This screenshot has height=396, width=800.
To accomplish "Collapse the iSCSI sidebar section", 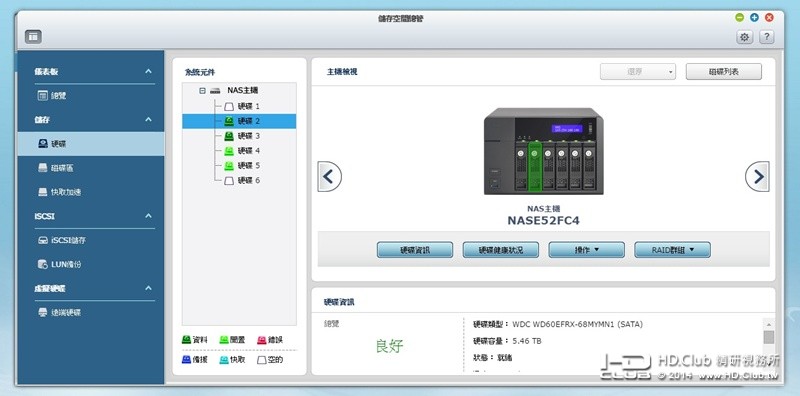I will point(148,216).
